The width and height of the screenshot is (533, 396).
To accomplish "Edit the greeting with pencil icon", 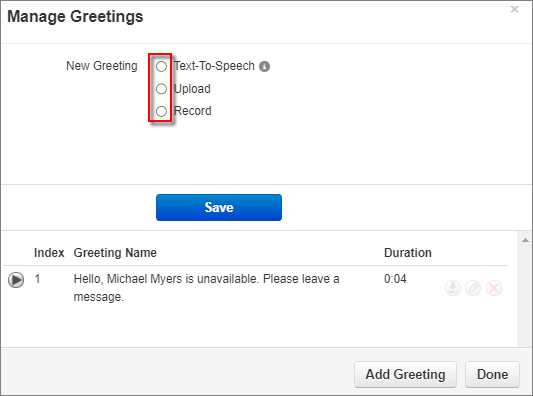I will click(473, 288).
